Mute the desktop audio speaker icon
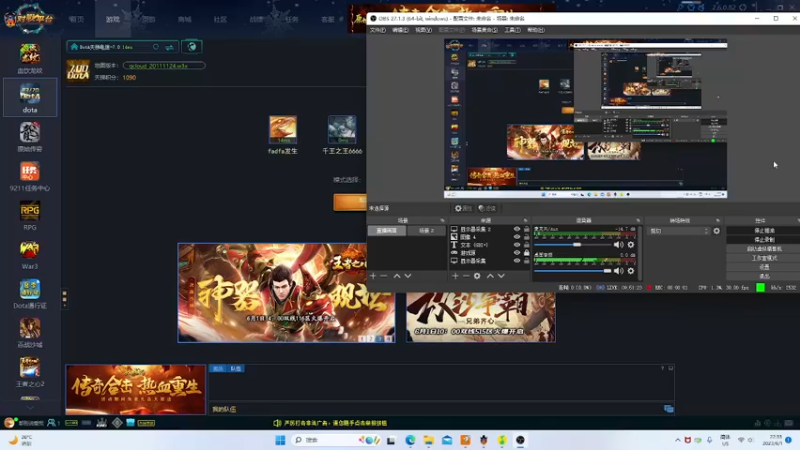The width and height of the screenshot is (800, 450). coord(618,271)
